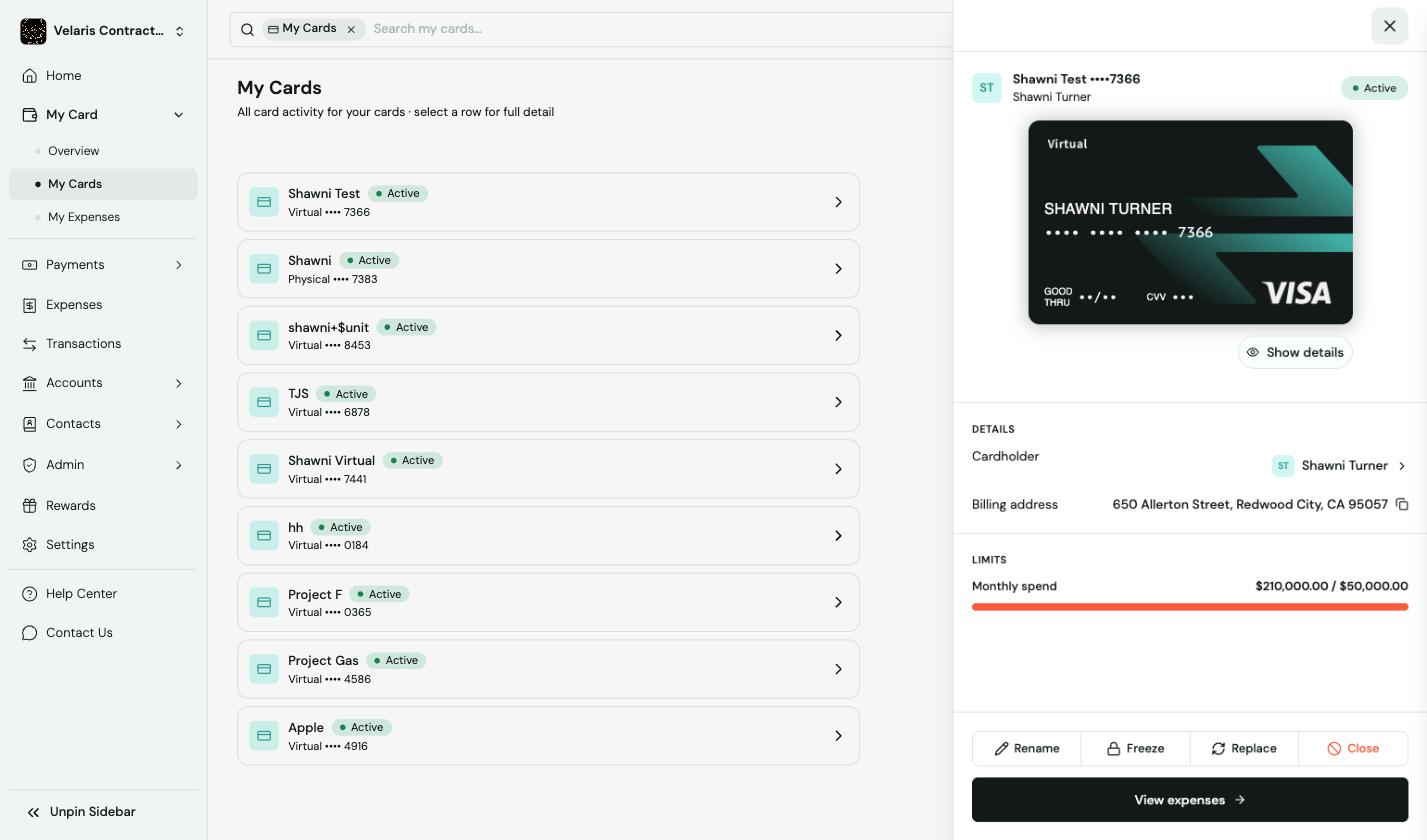Screen dimensions: 1427x840
Task: Expand the Contacts section chevron
Action: pos(179,424)
